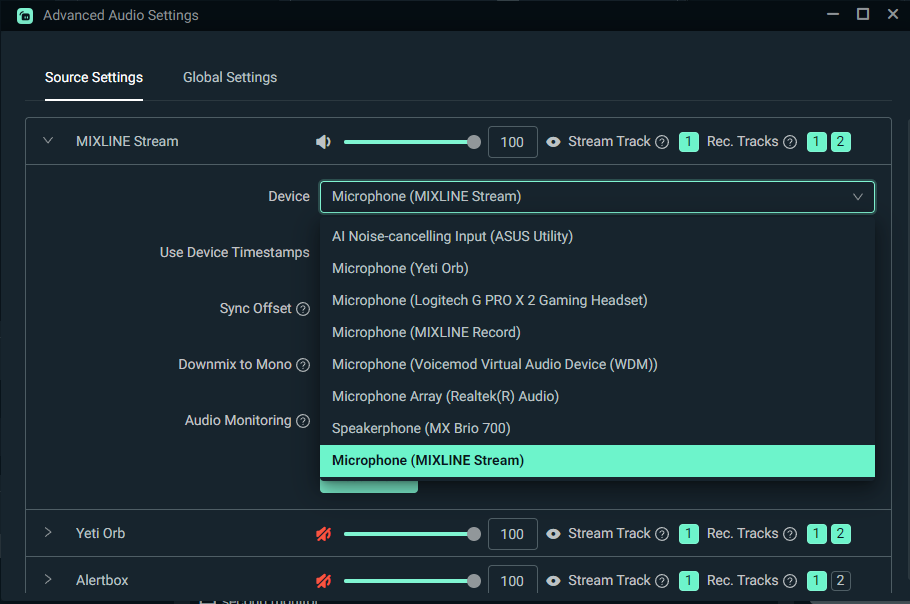Screen dimensions: 910x604
Task: Toggle stream track 1 for MIXLINE Stream
Action: 689,142
